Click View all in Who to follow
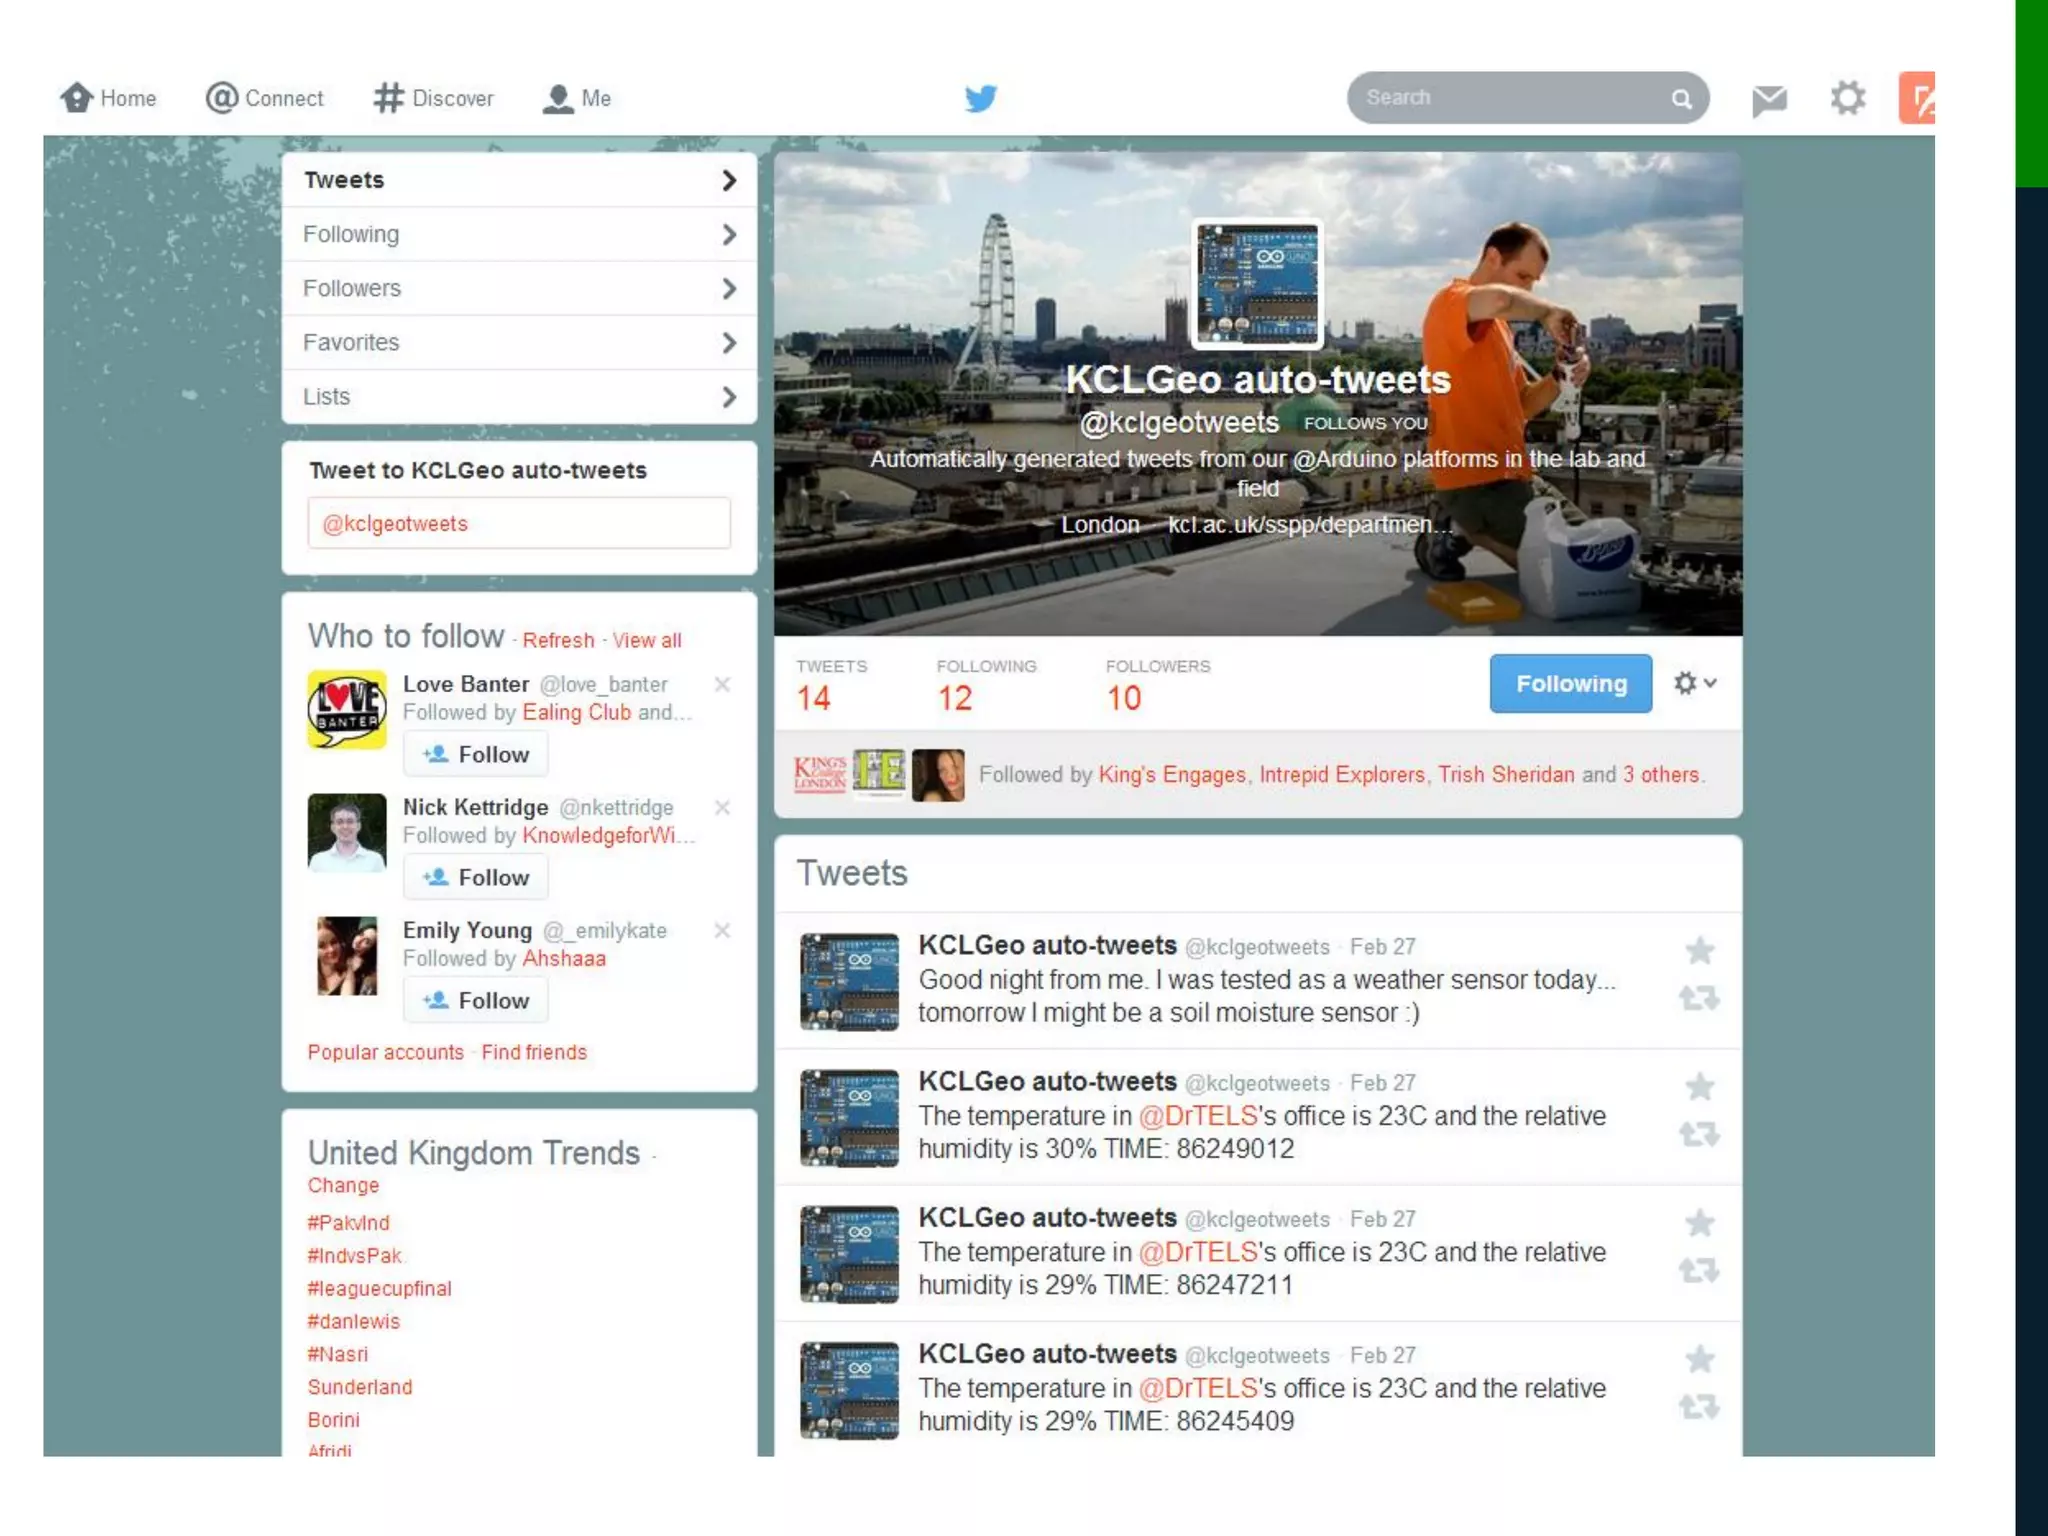This screenshot has width=2048, height=1536. [646, 640]
